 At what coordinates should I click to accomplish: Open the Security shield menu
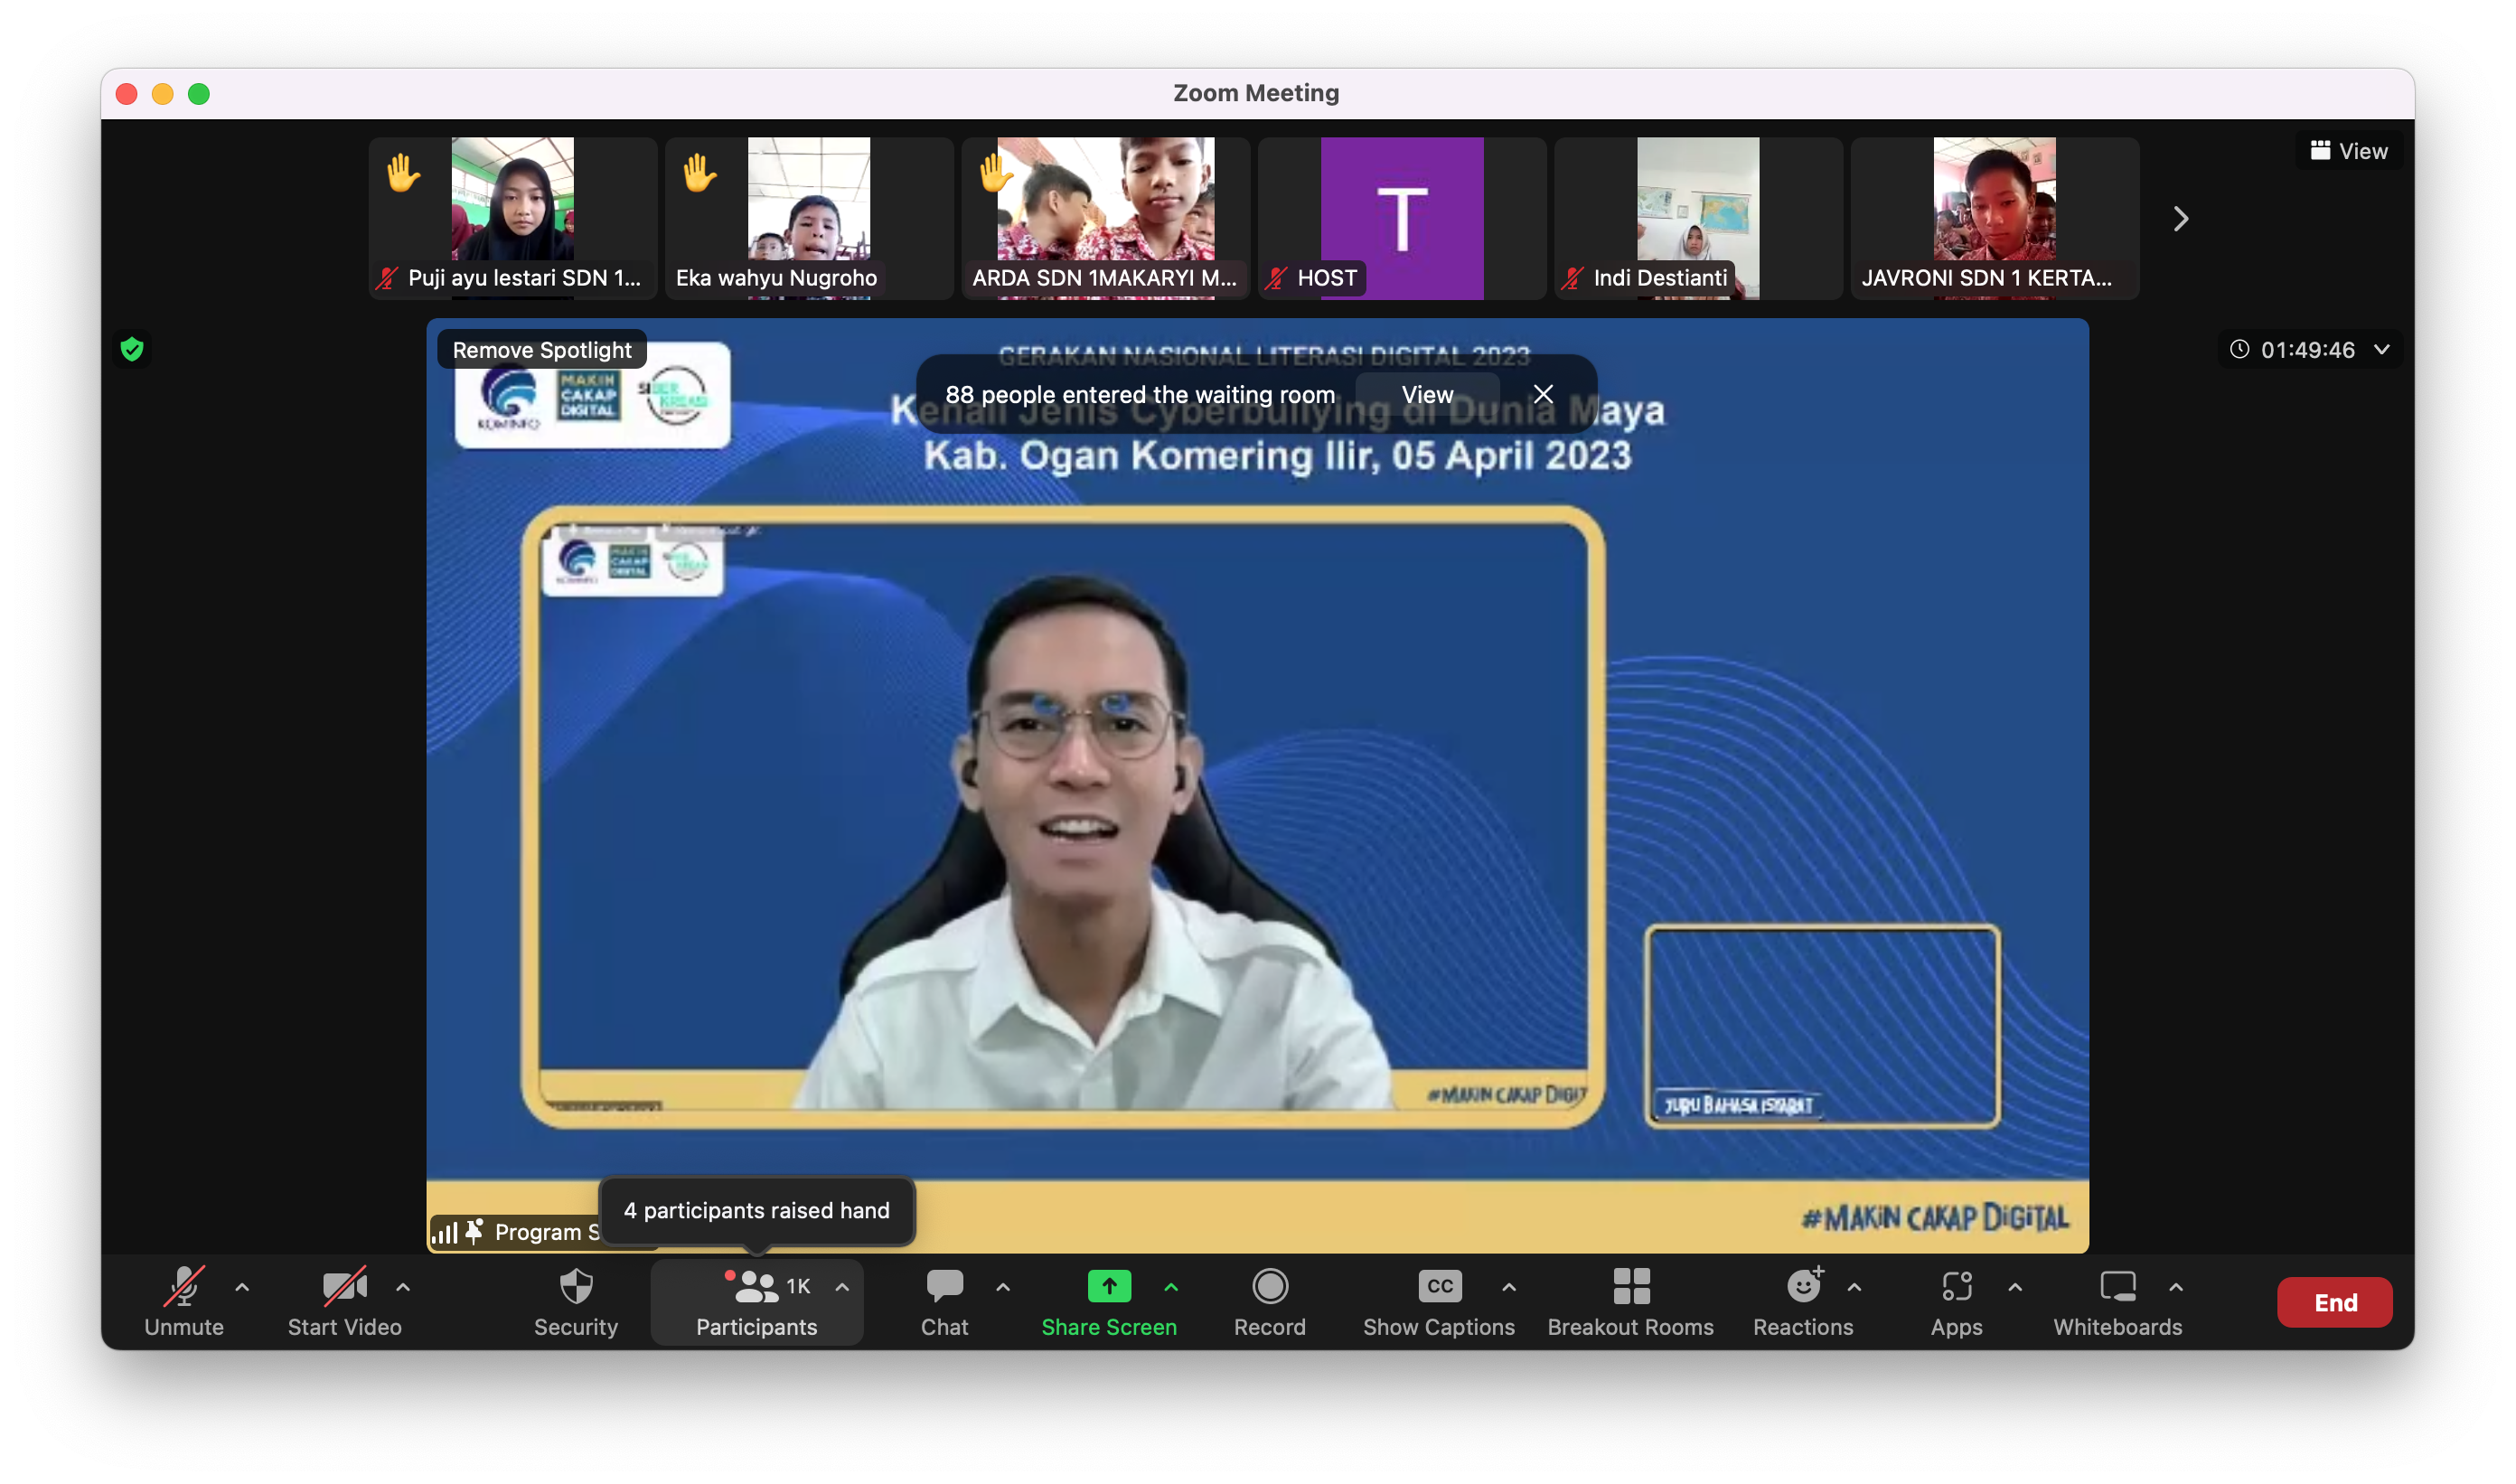click(x=576, y=1301)
